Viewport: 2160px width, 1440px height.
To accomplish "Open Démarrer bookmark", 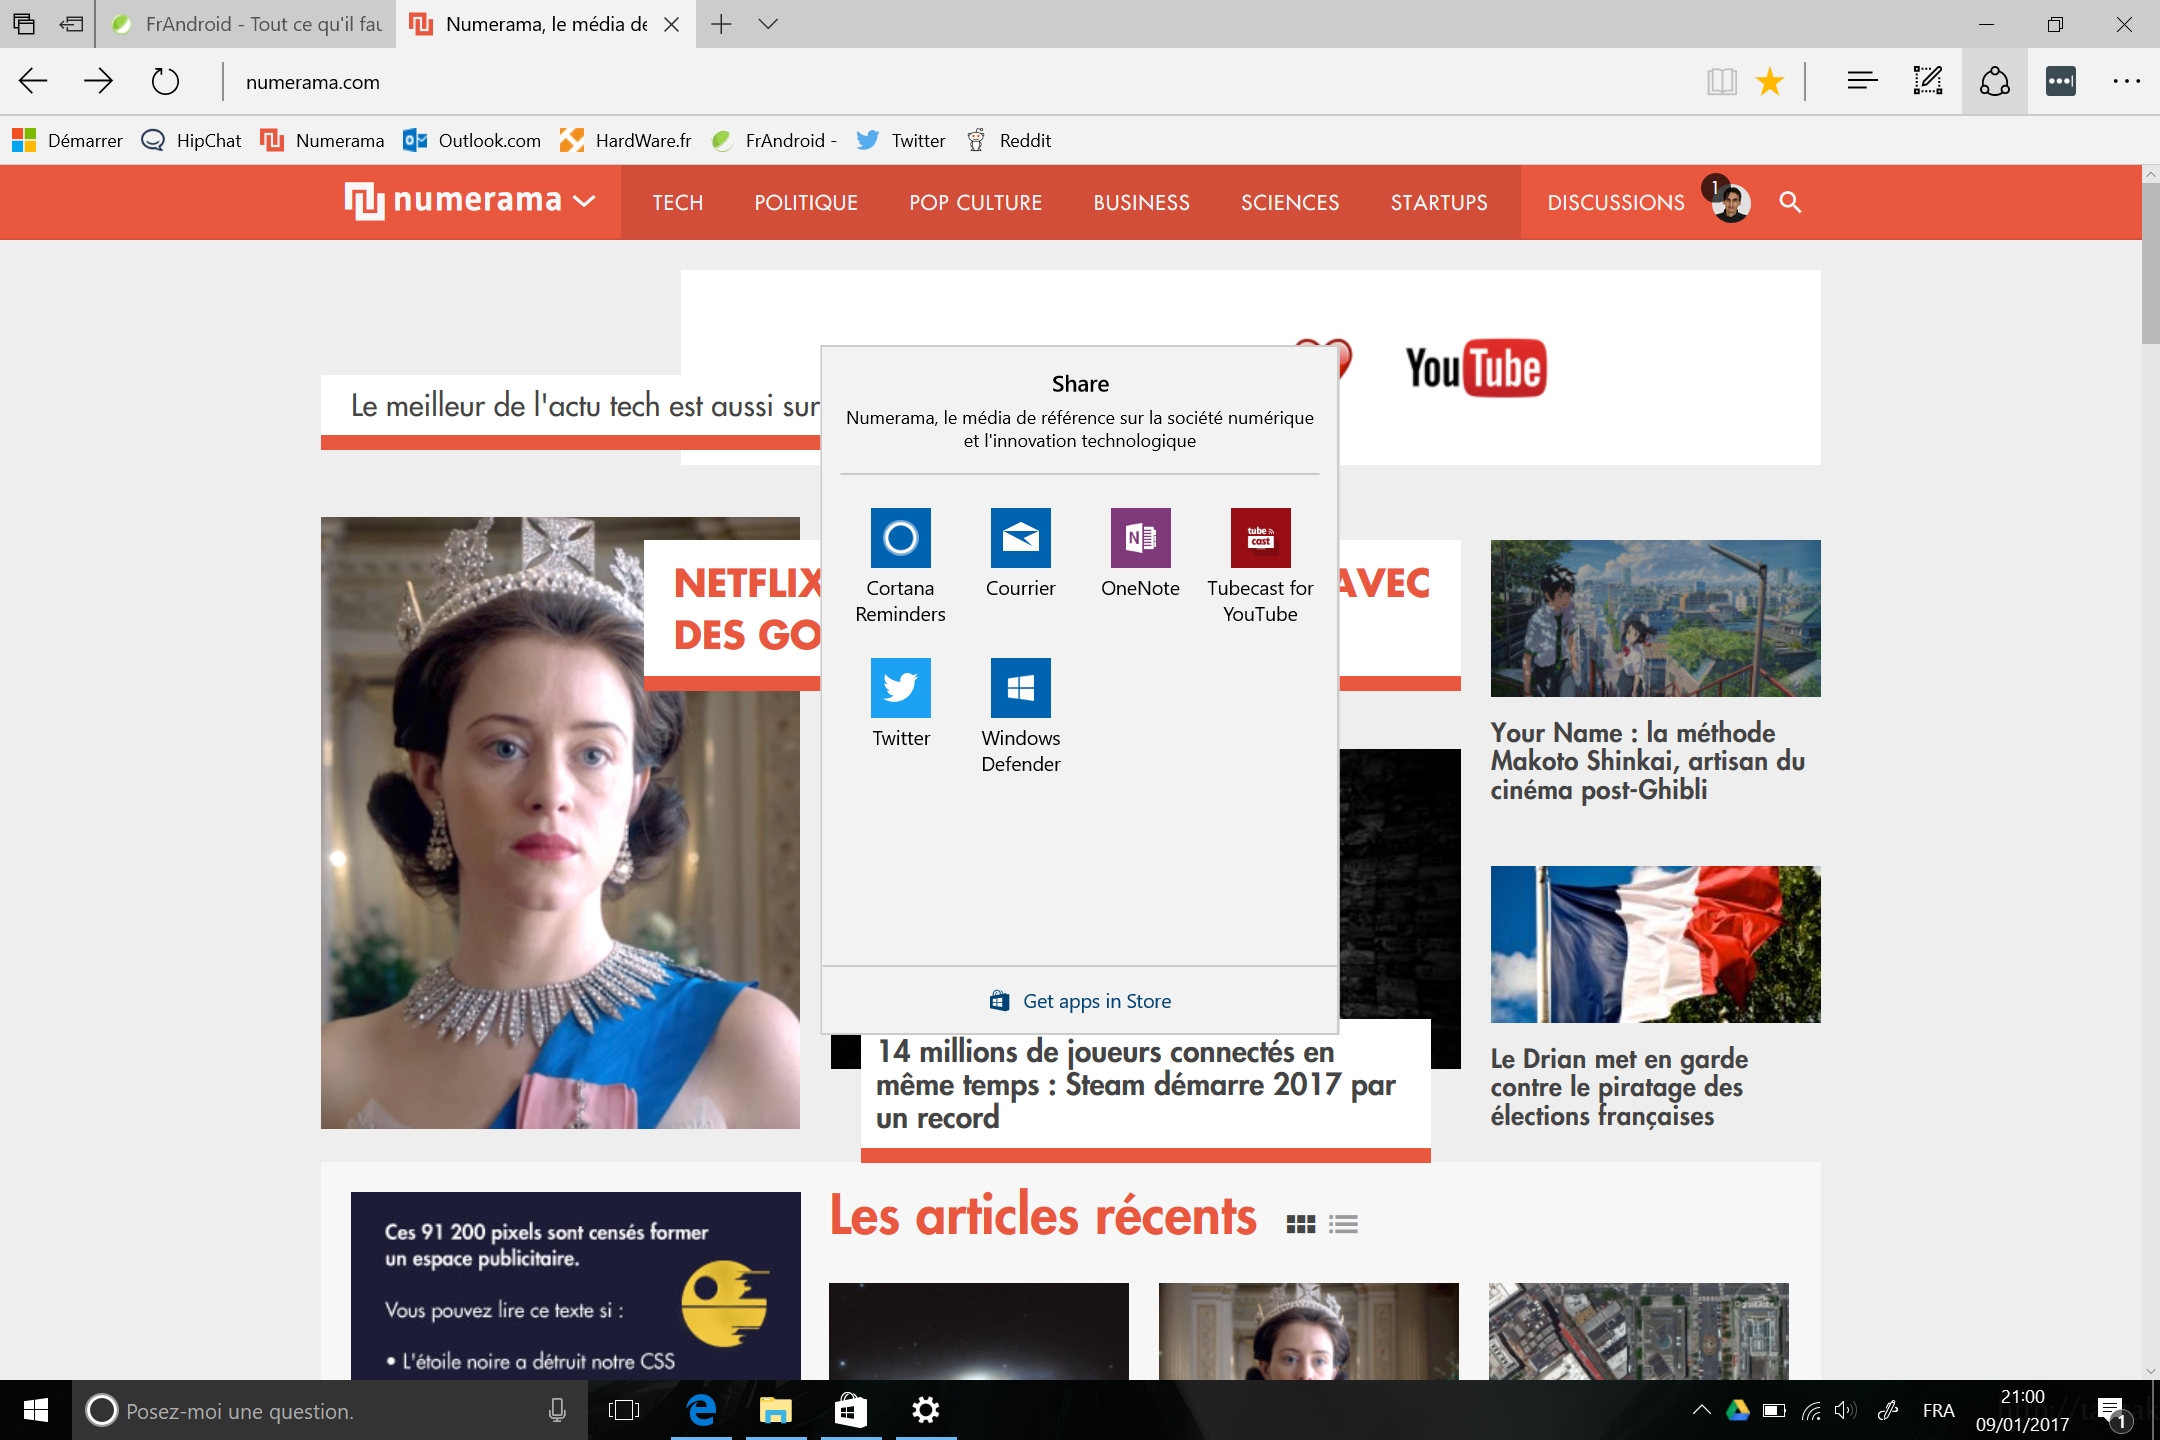I will pyautogui.click(x=68, y=140).
